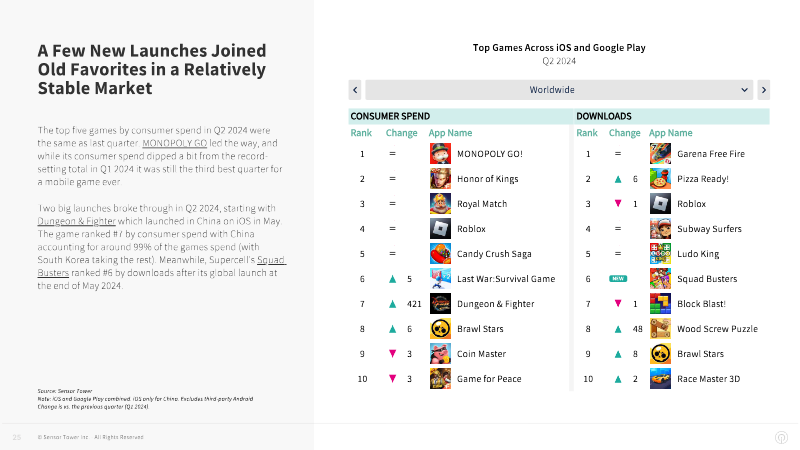Screen dimensions: 800x450
Task: Click the CONSUMER SPEND section header
Action: tap(390, 116)
